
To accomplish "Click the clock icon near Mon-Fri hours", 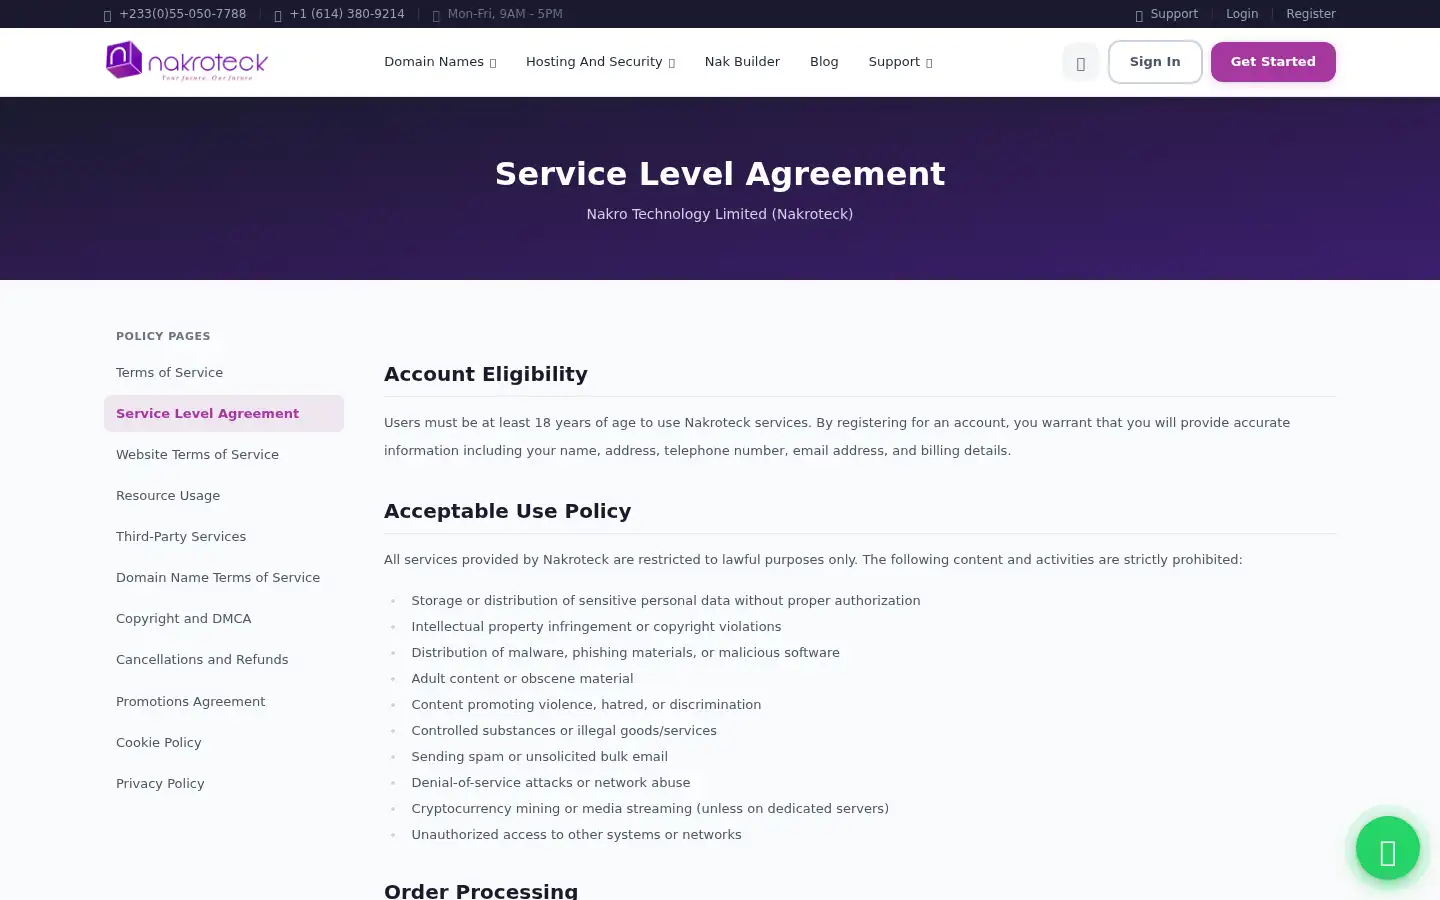I will tap(436, 15).
